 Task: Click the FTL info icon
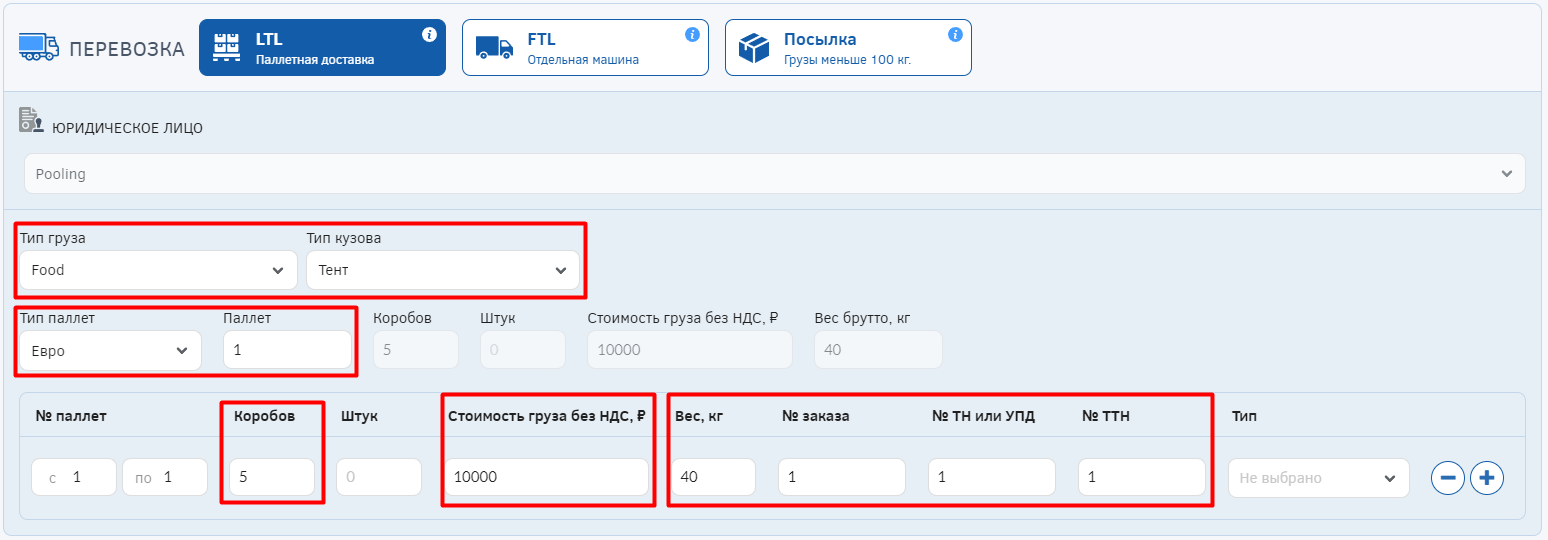click(692, 35)
